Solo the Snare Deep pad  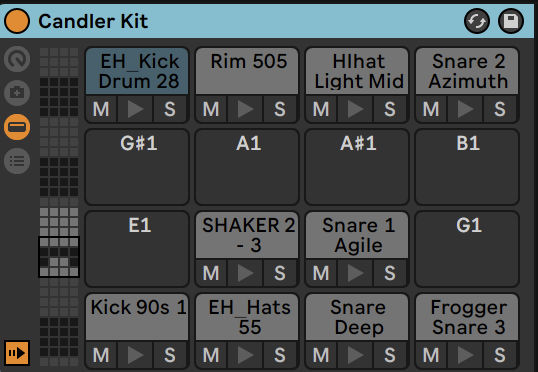(x=389, y=355)
